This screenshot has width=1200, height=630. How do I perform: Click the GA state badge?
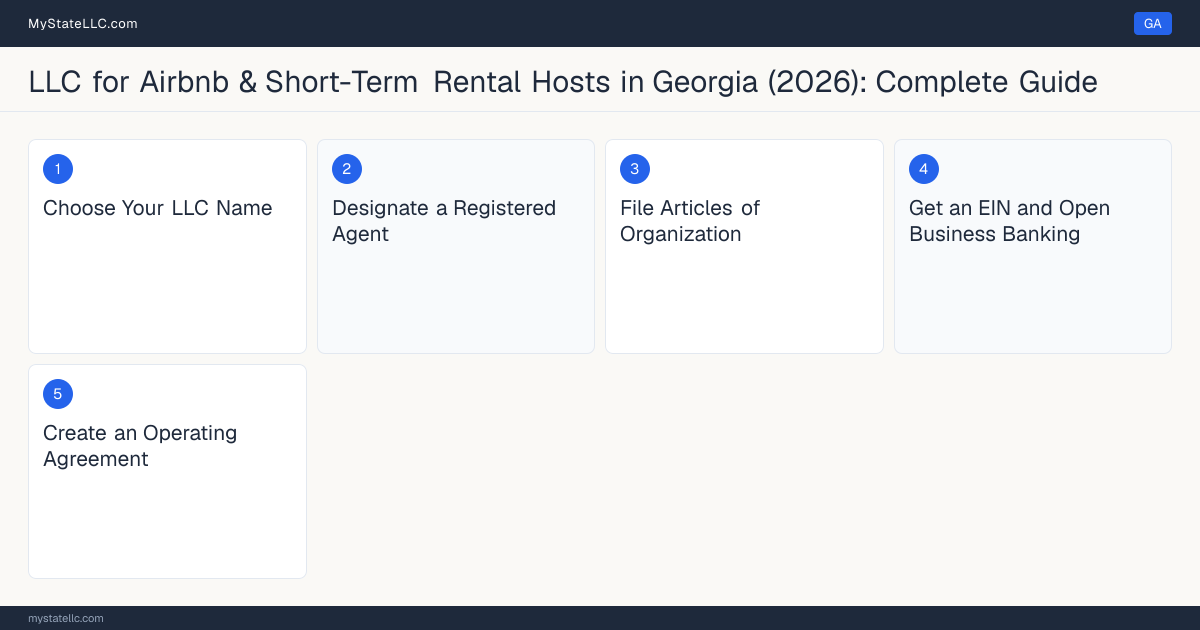pyautogui.click(x=1152, y=23)
